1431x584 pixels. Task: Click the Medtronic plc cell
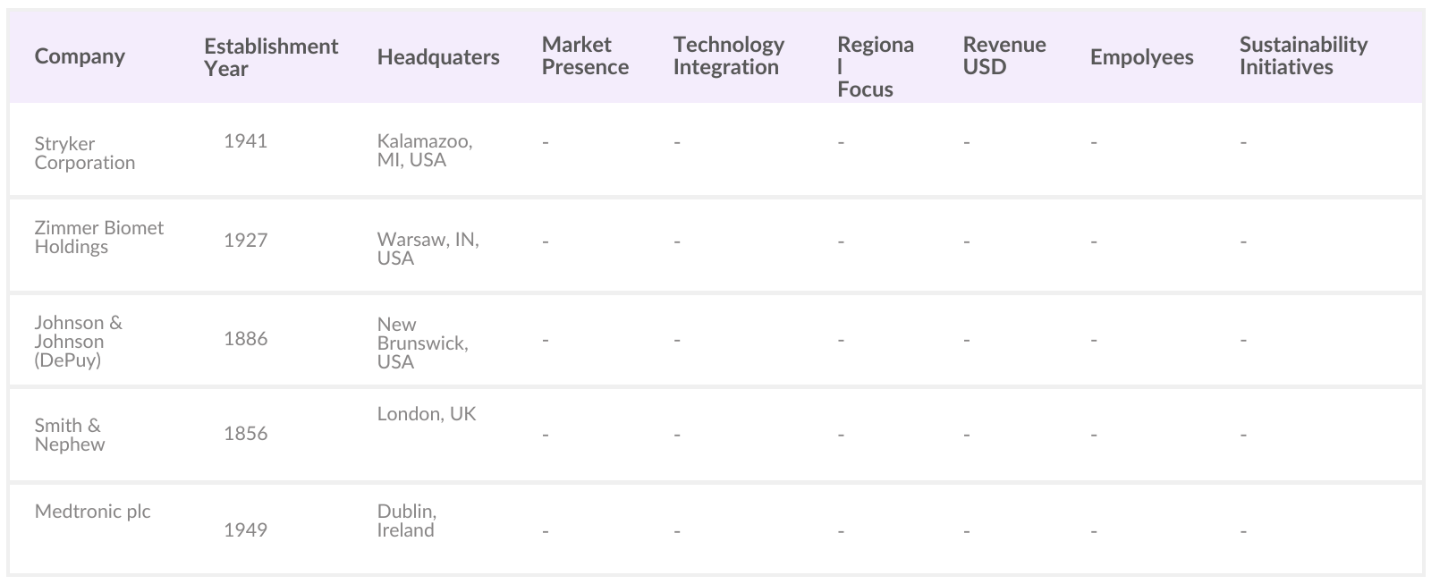(x=92, y=511)
